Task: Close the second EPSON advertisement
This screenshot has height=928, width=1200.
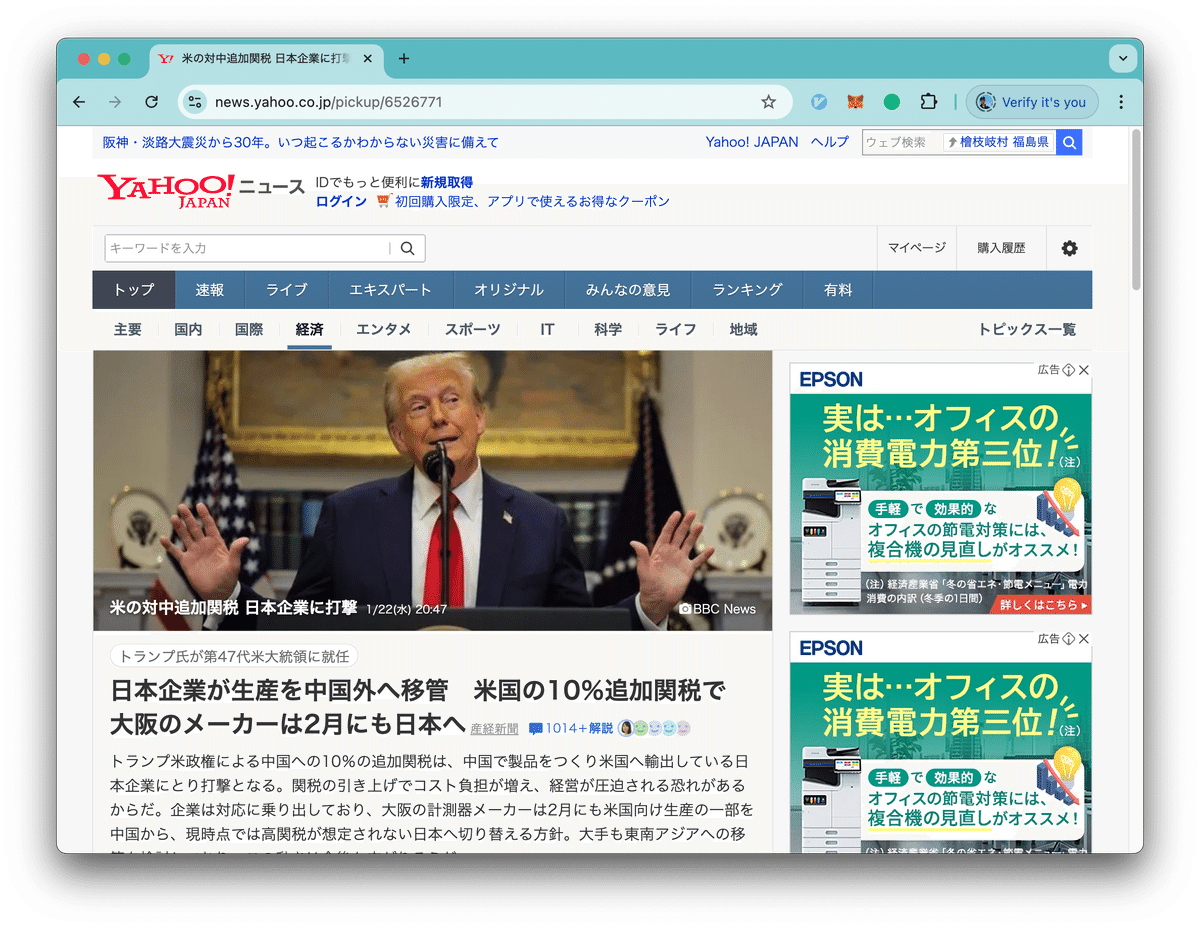Action: pyautogui.click(x=1084, y=638)
